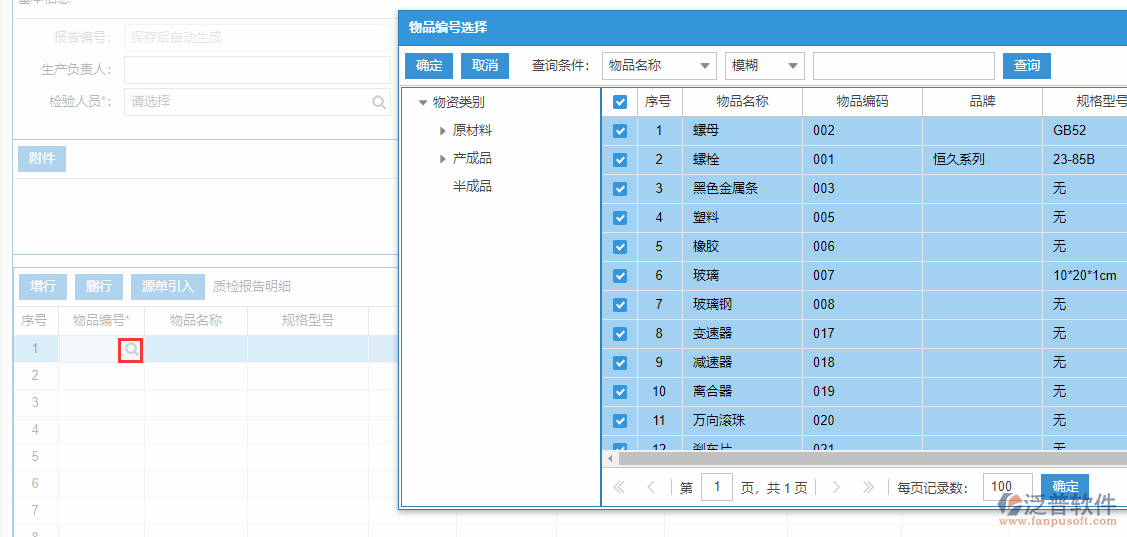1127x537 pixels.
Task: Uncheck the checkbox for 螺母 row
Action: click(620, 131)
